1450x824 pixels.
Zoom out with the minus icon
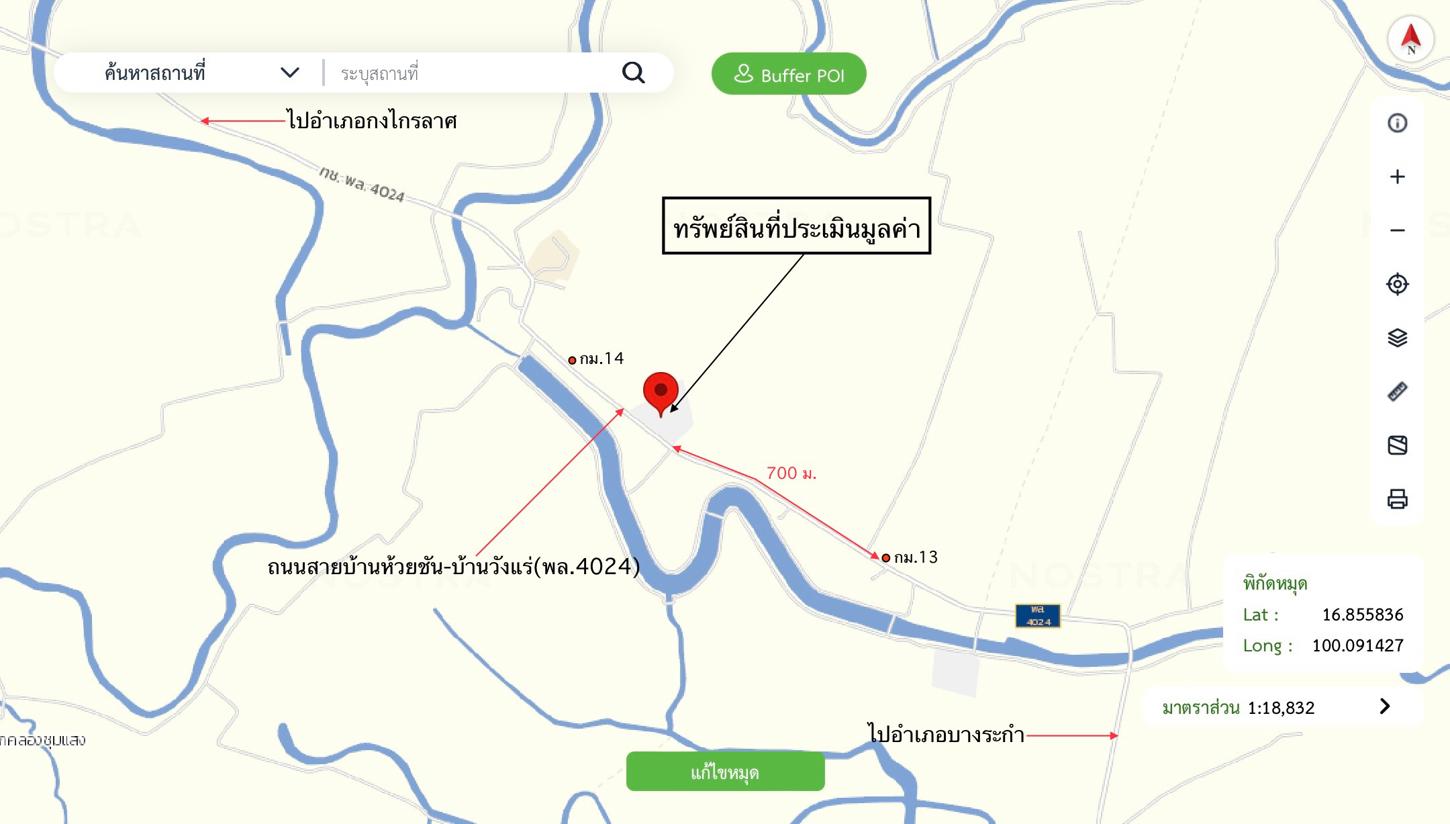point(1397,231)
